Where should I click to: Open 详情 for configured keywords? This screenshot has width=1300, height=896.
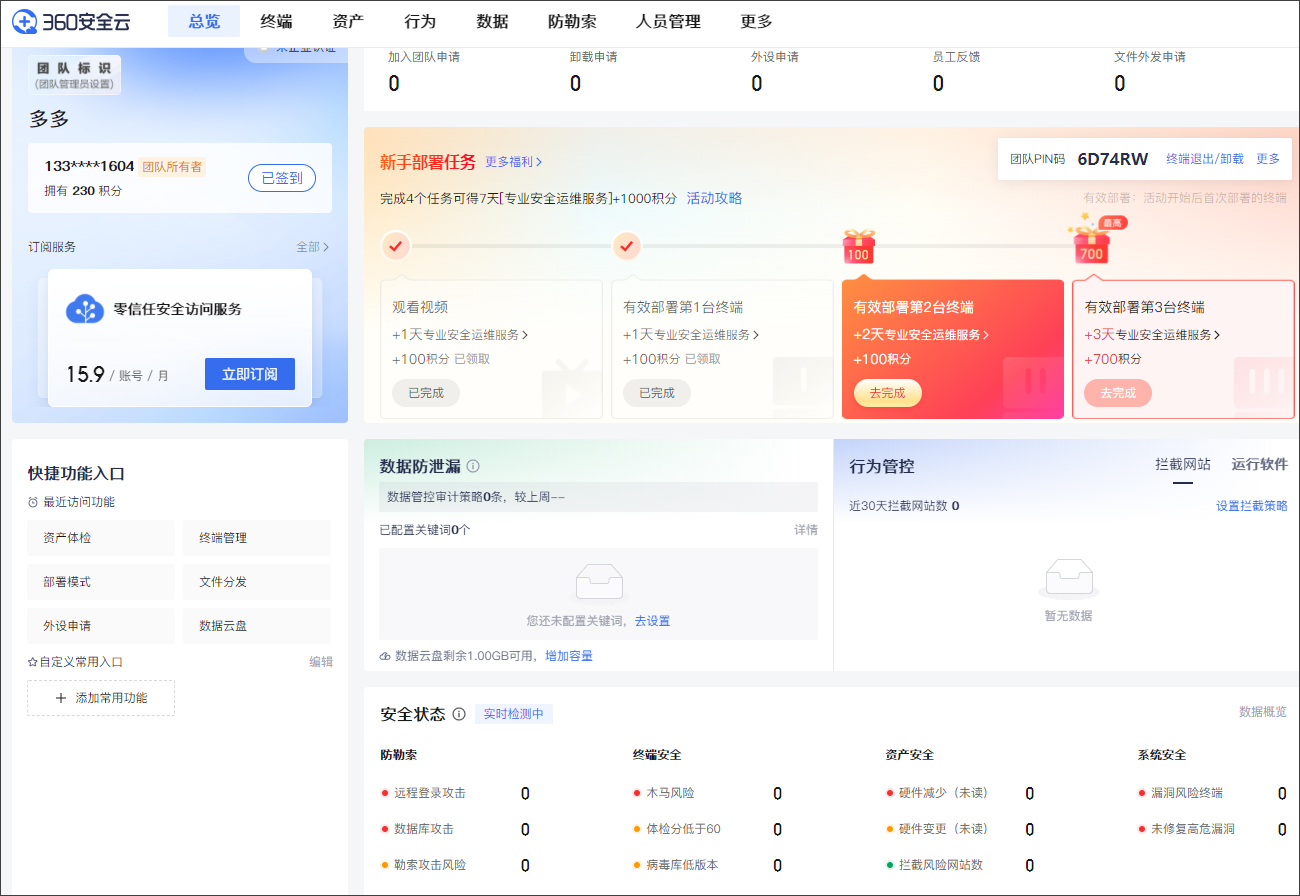pos(806,530)
